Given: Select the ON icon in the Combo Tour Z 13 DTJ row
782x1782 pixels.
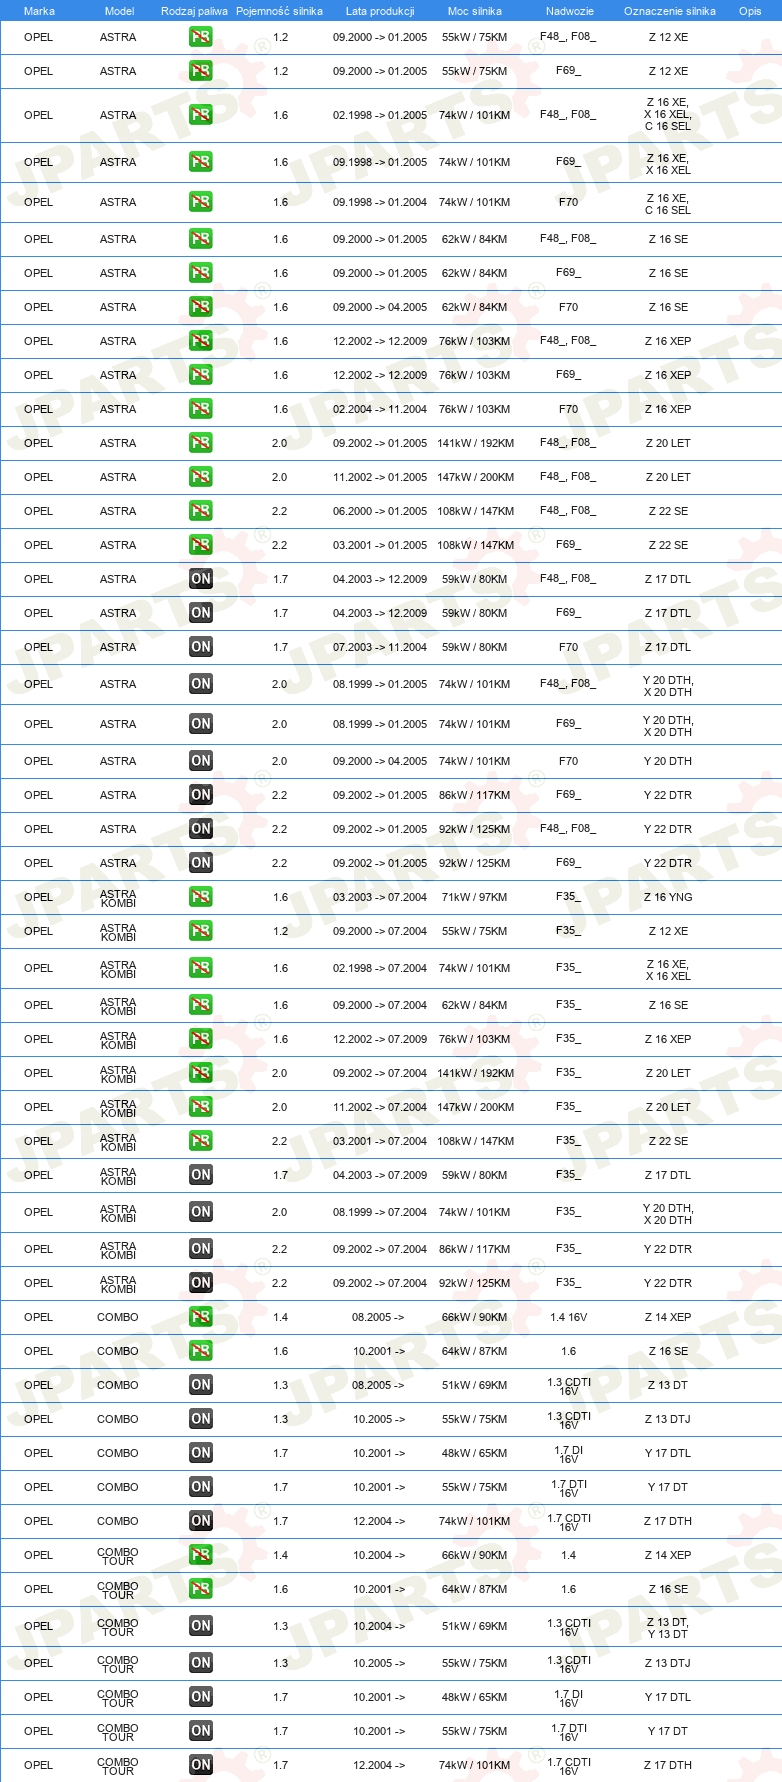Looking at the screenshot, I should coord(201,1663).
